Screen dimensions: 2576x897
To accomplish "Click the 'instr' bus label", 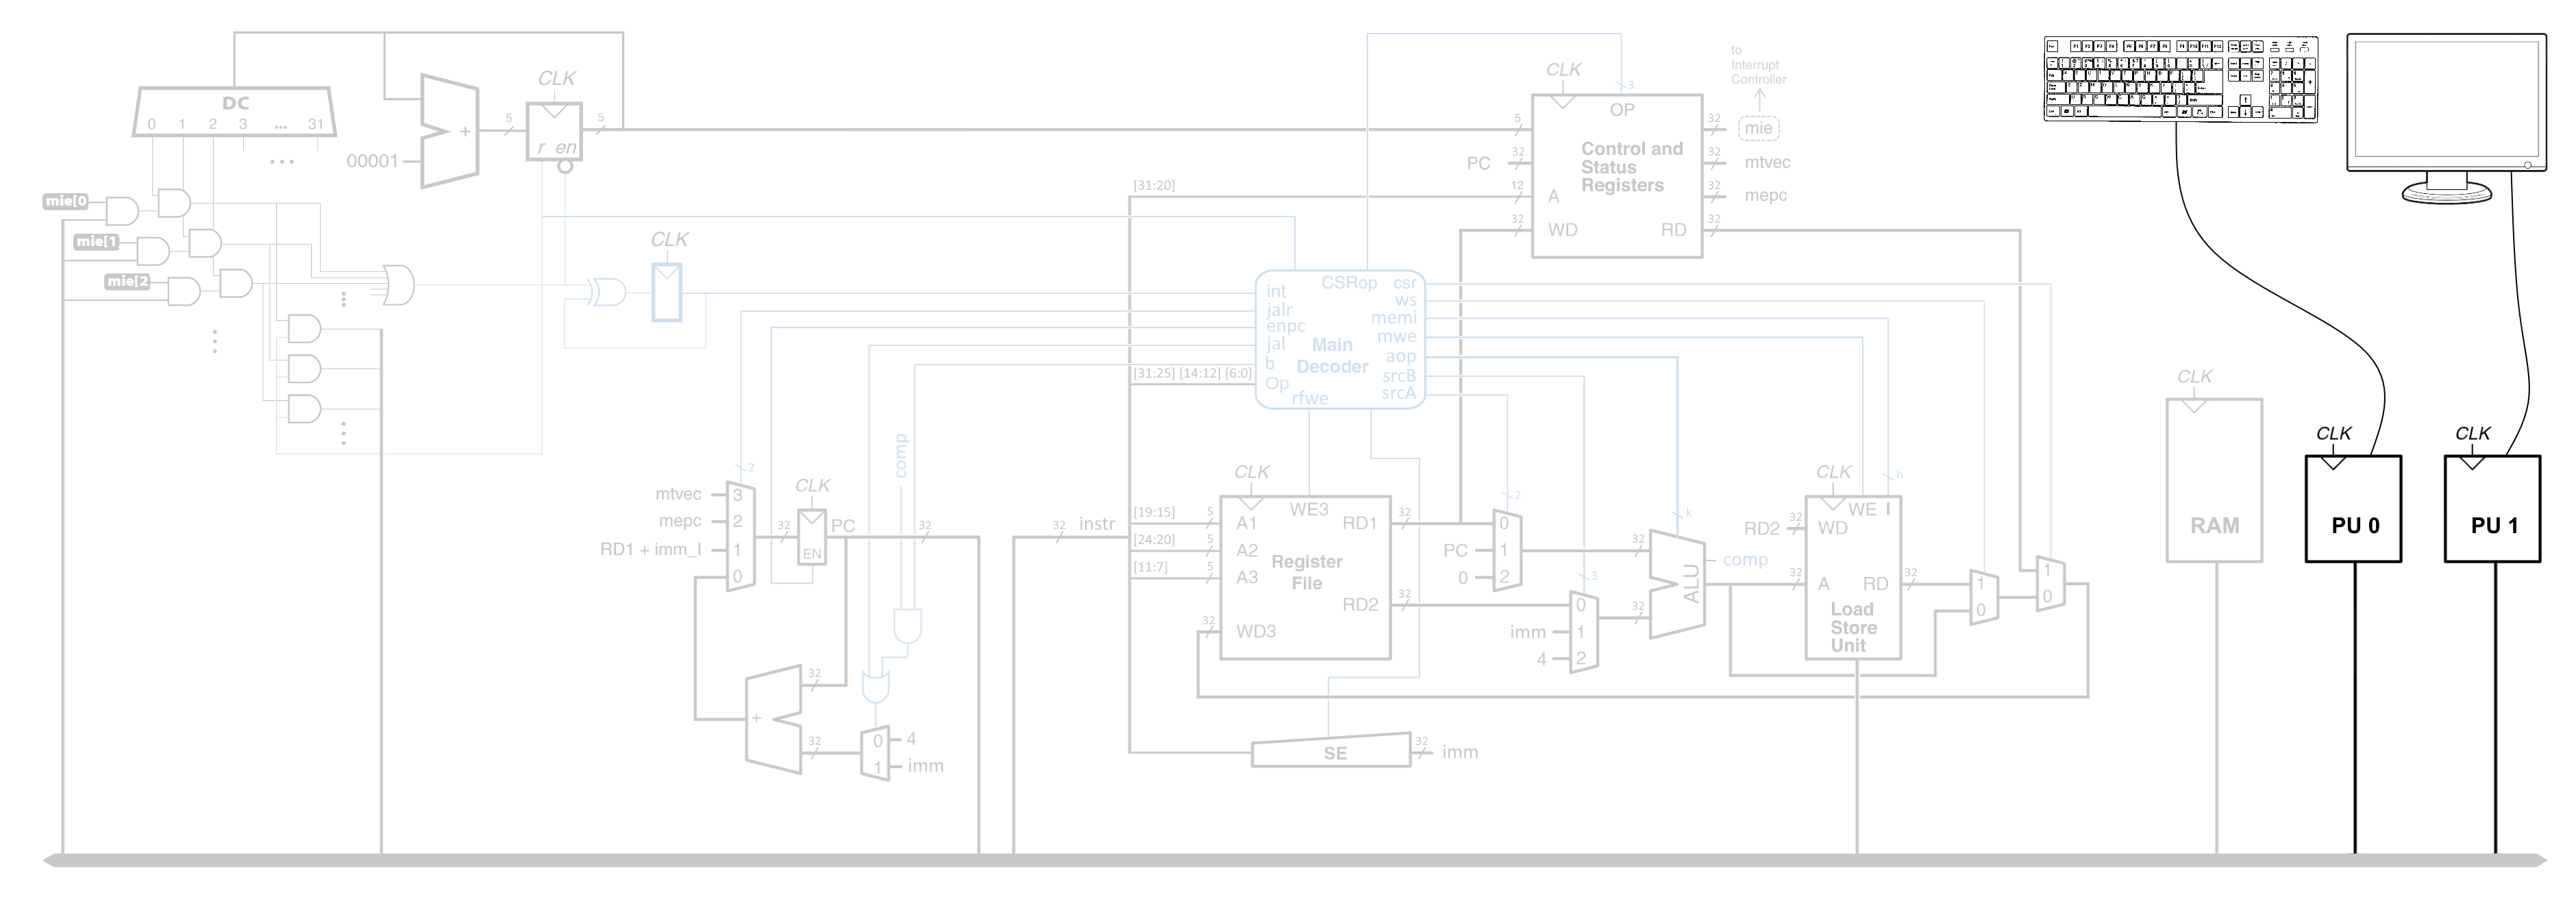I will point(1097,524).
